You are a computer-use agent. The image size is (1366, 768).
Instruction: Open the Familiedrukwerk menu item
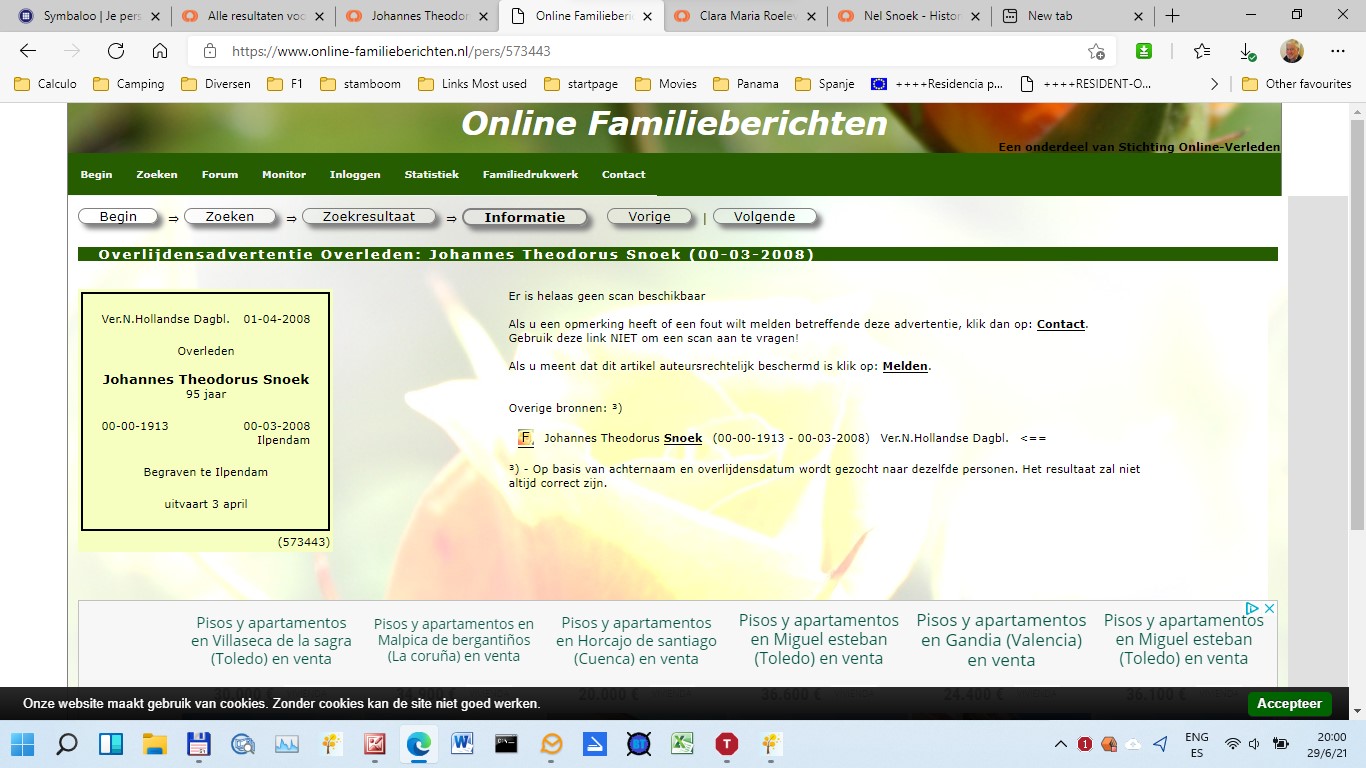point(530,174)
